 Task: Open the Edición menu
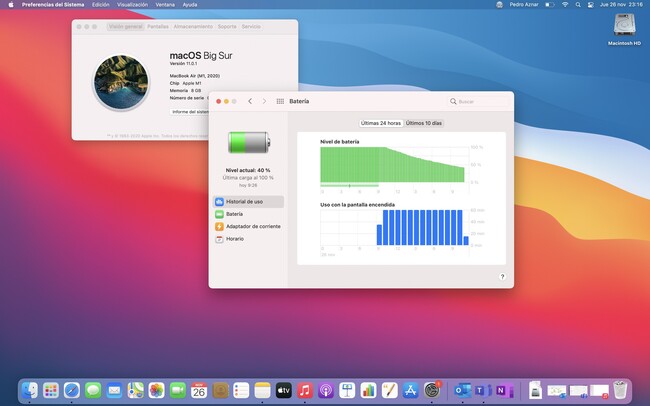(101, 5)
